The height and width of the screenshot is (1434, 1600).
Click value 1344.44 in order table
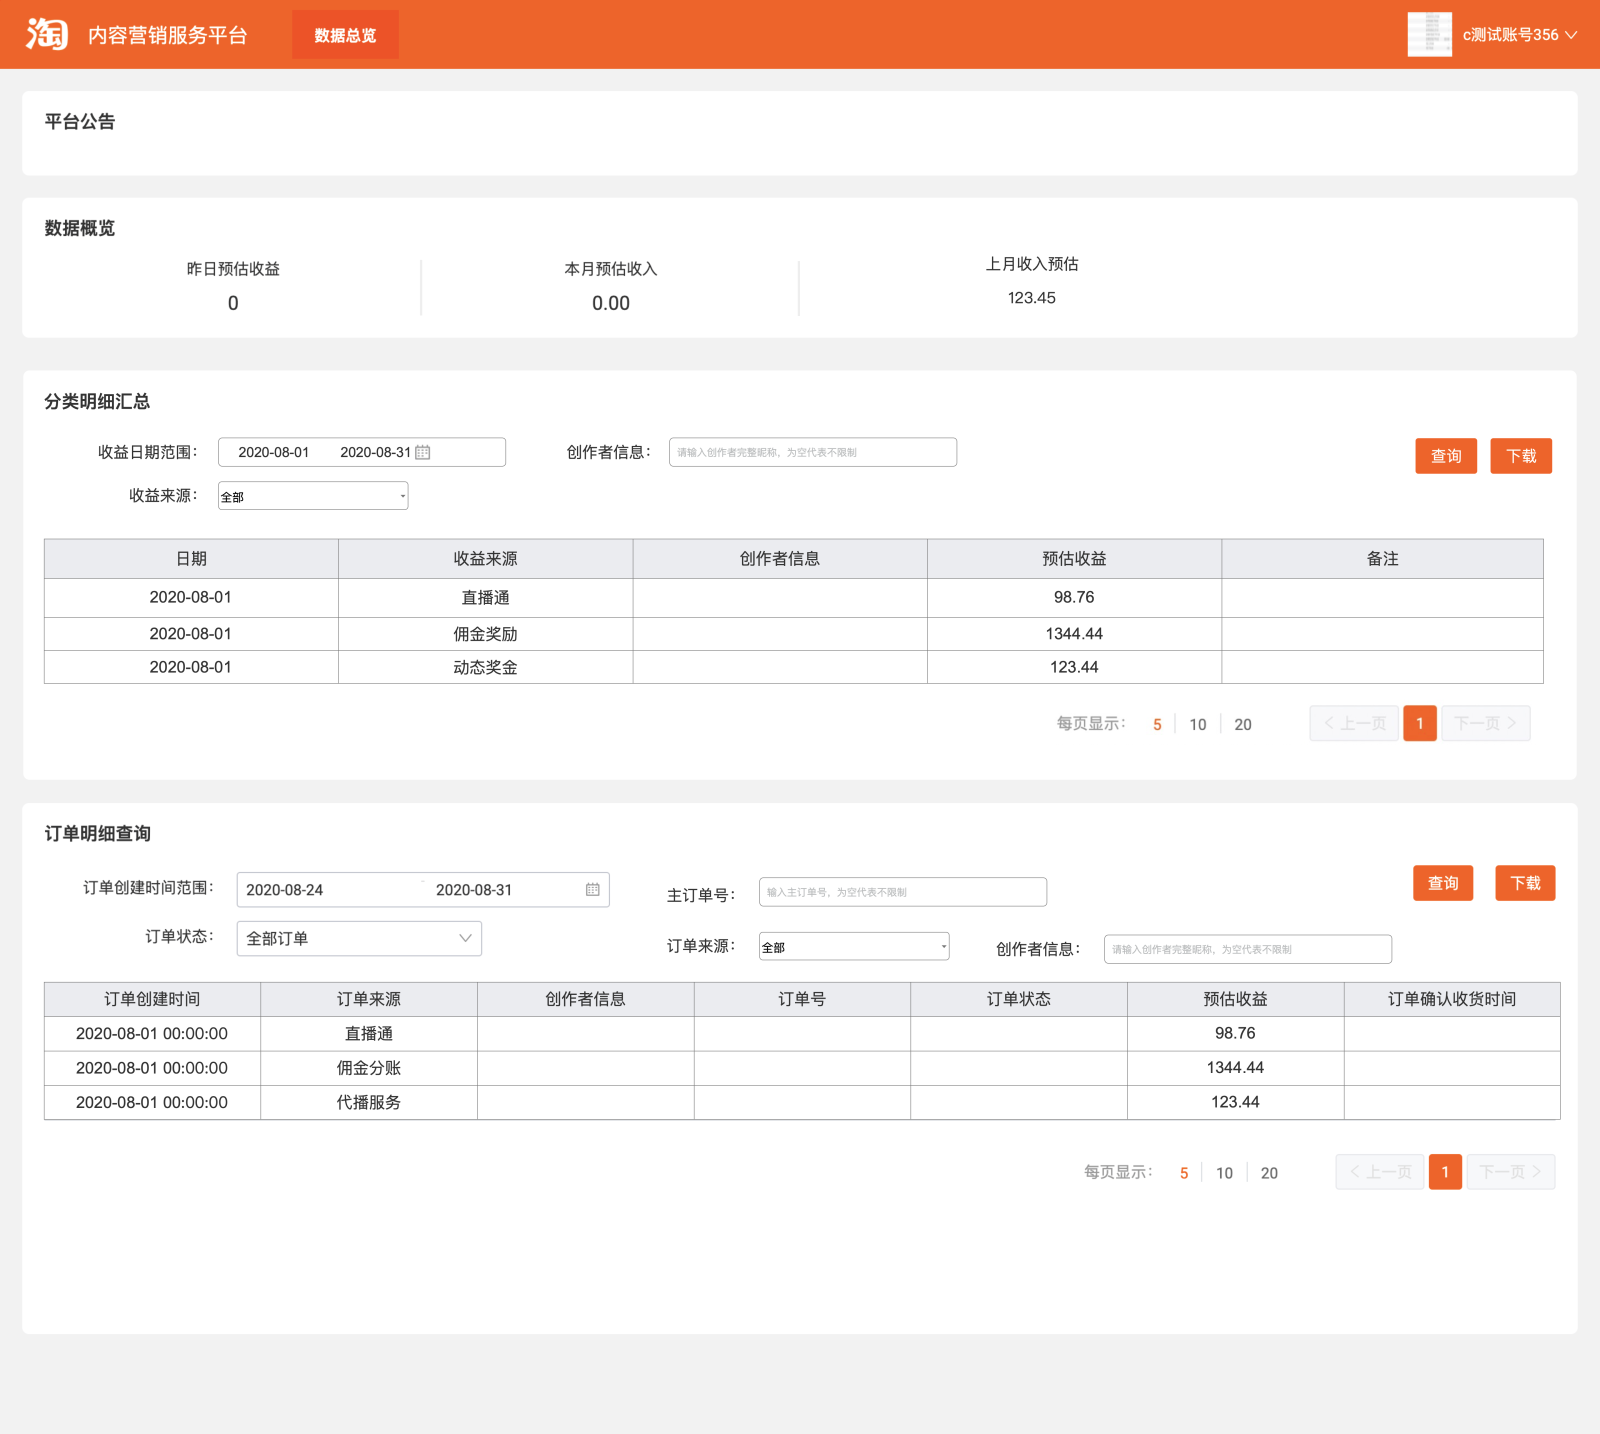[x=1235, y=1068]
